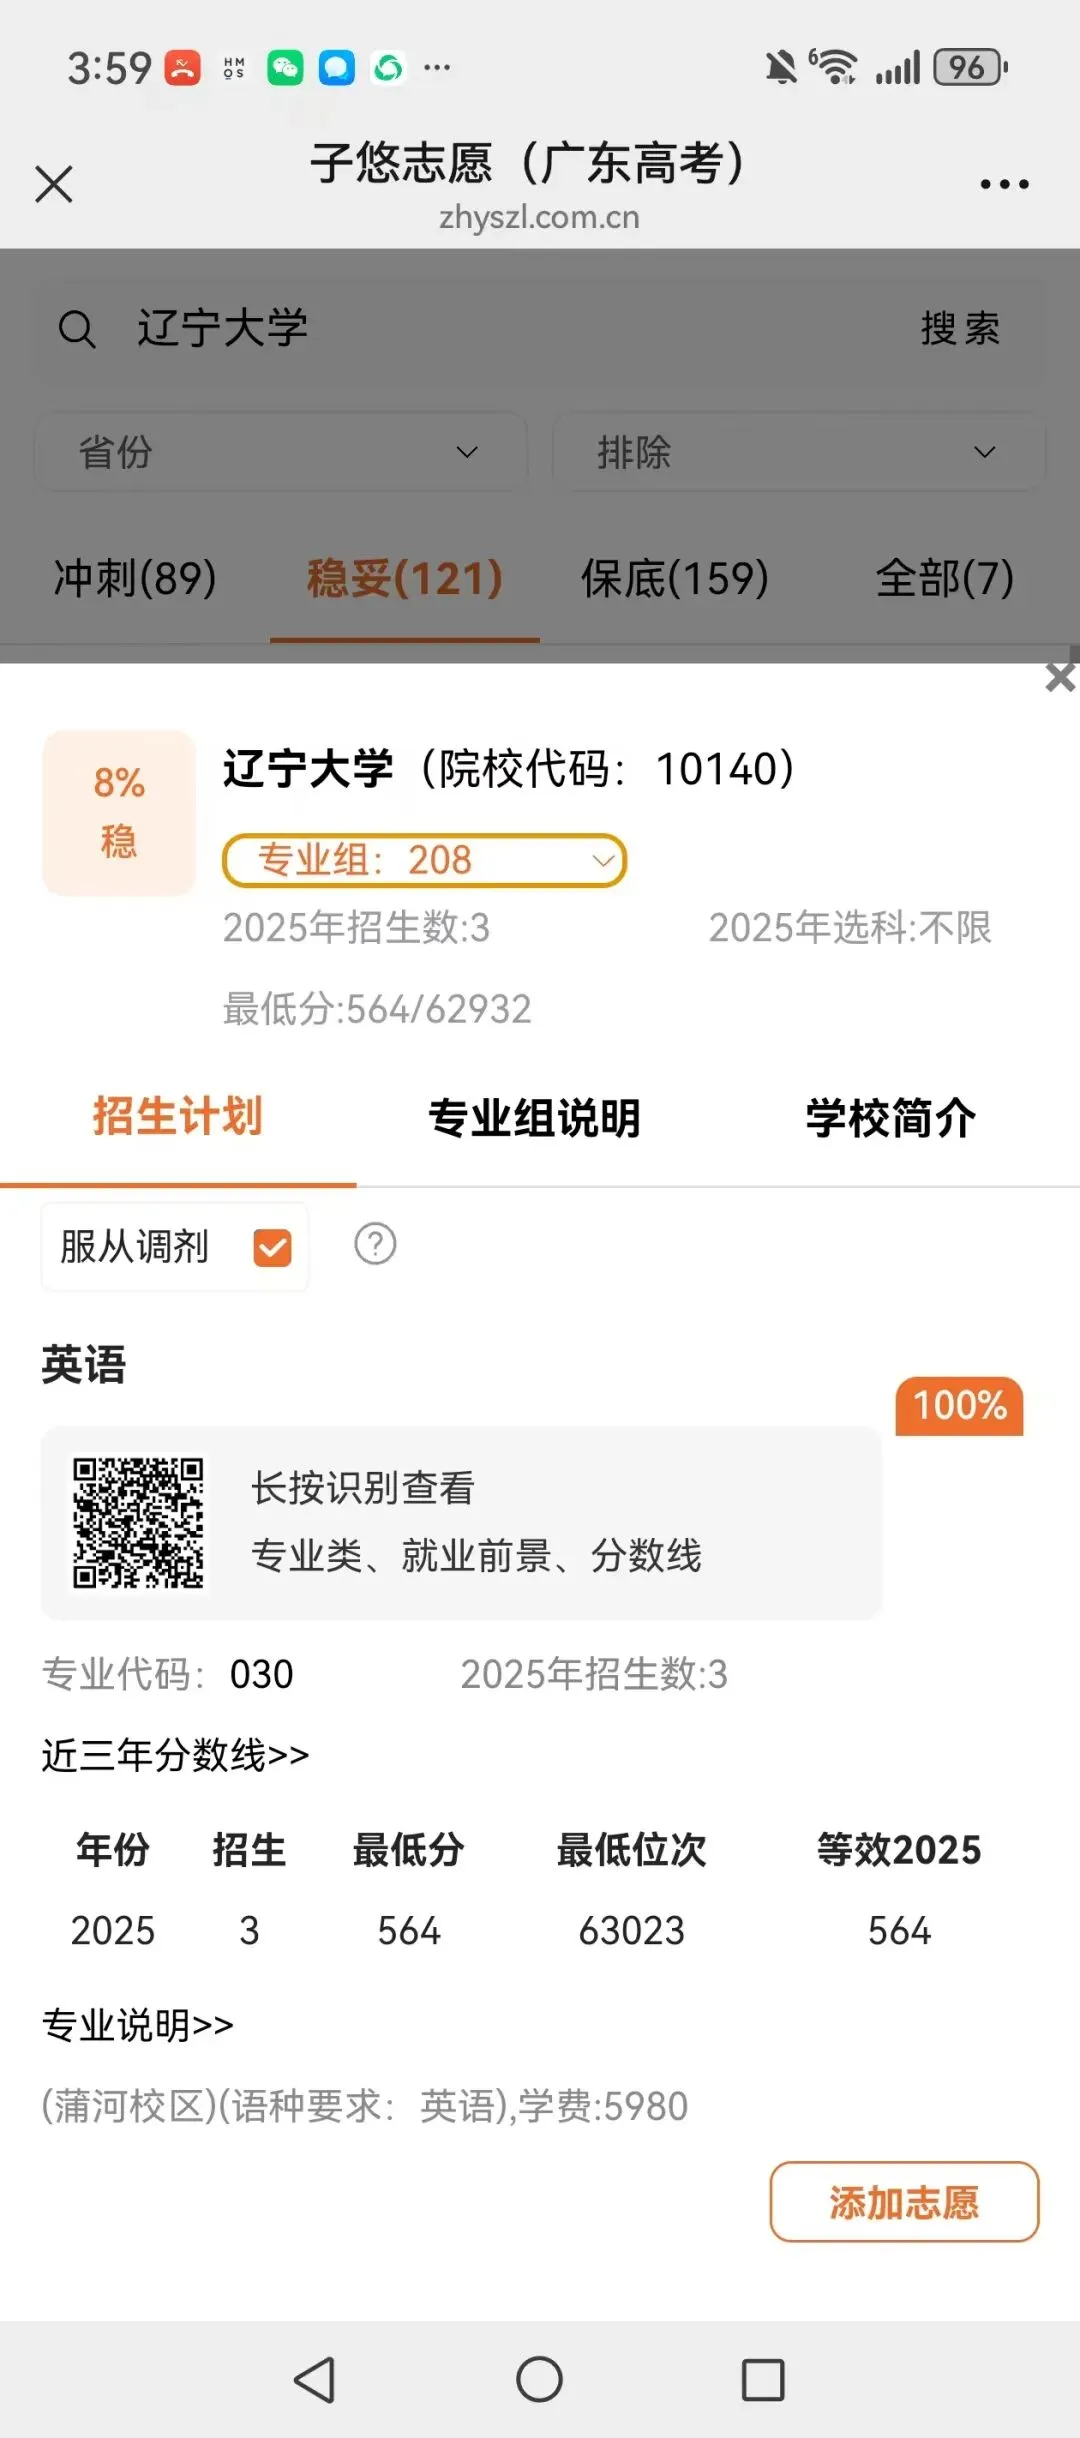The image size is (1080, 2438).
Task: Open the 排除 dropdown
Action: click(x=798, y=452)
